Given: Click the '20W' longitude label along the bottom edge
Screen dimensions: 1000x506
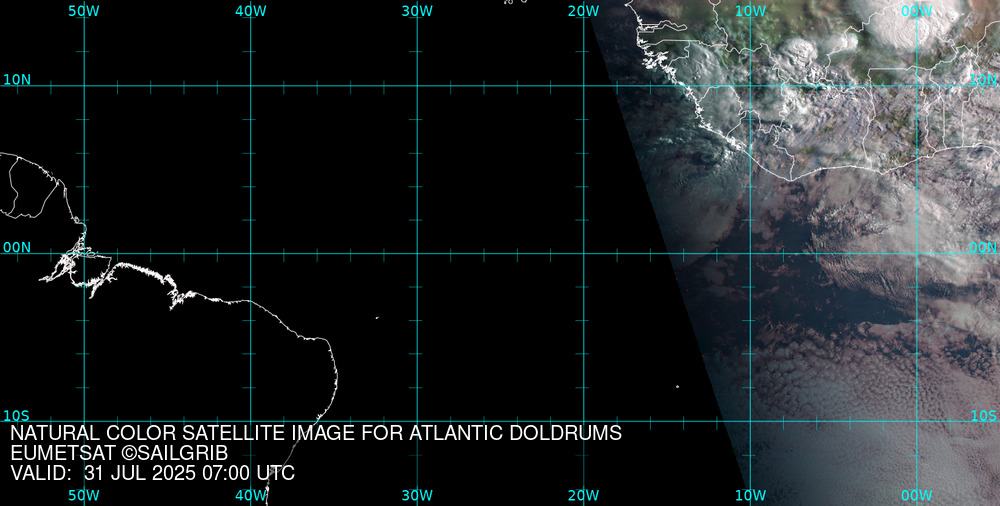Looking at the screenshot, I should (x=584, y=496).
